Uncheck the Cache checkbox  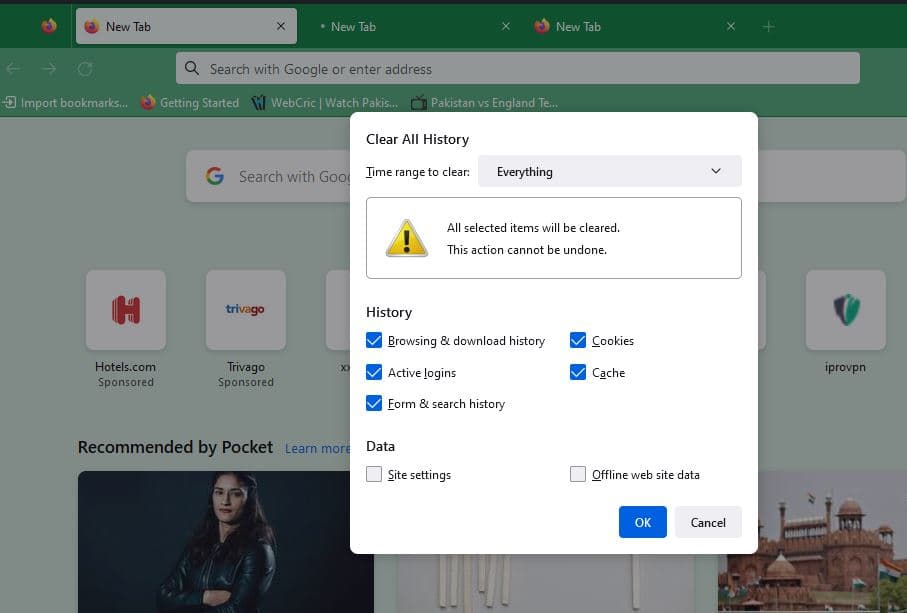point(578,372)
